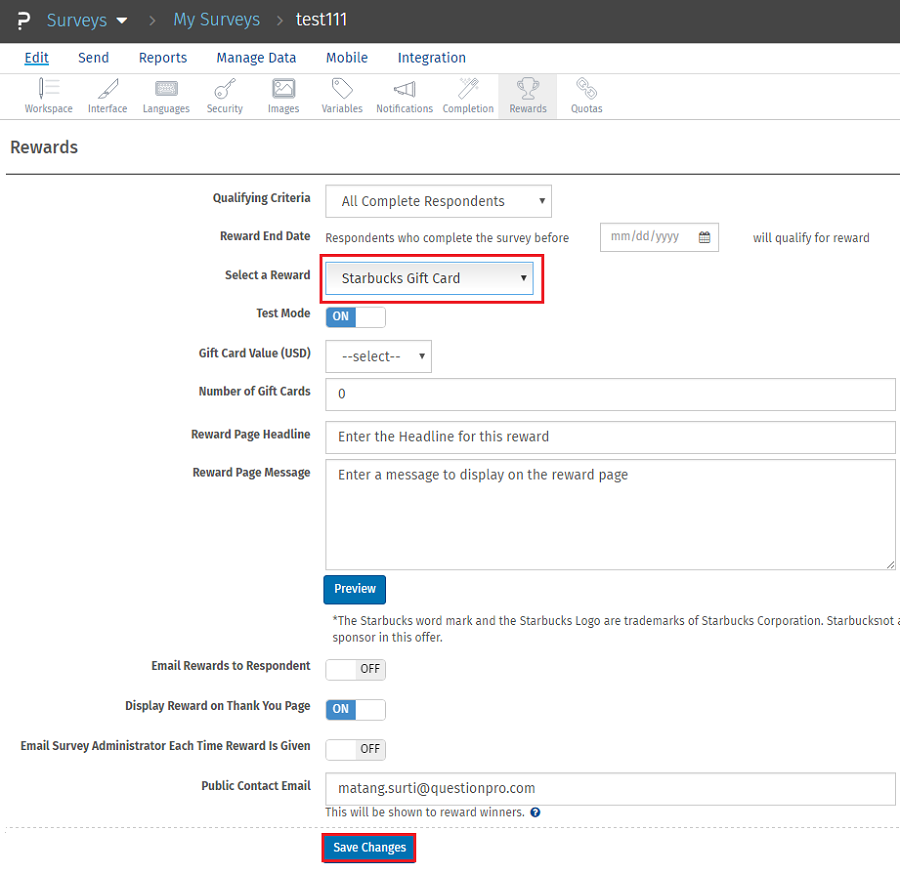Click the Reward Page Headline field
This screenshot has height=874, width=900.
coord(610,437)
